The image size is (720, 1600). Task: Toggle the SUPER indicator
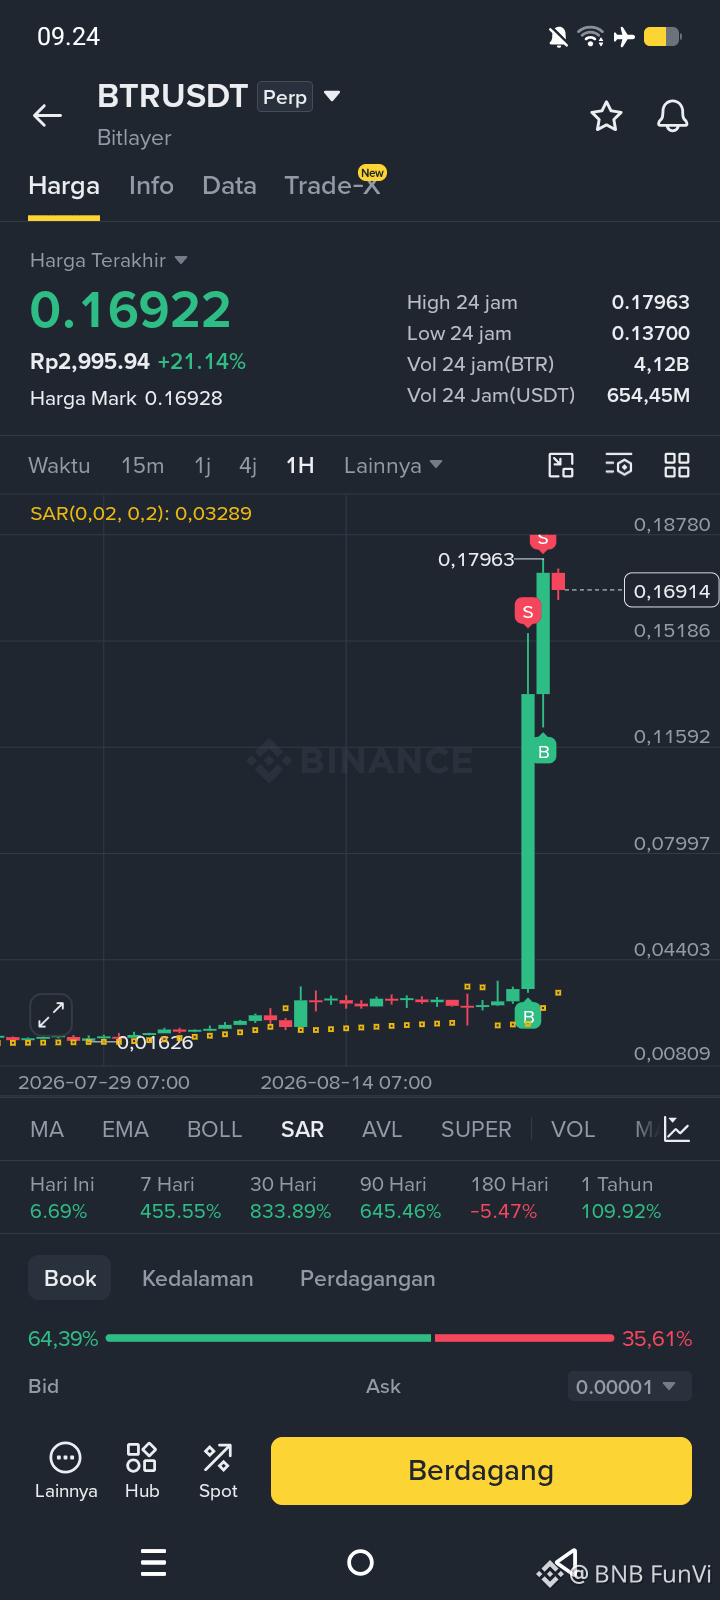pos(476,1129)
